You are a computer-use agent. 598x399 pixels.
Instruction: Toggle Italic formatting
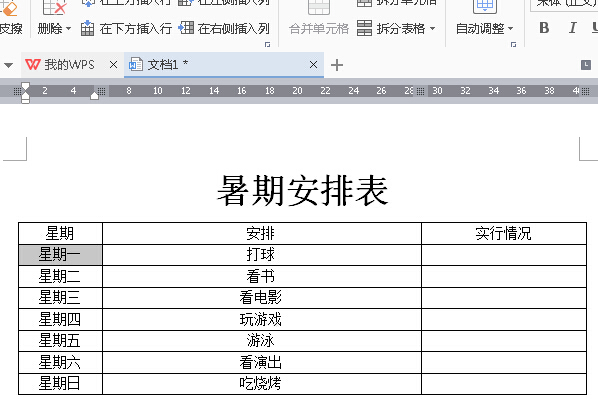pos(572,28)
